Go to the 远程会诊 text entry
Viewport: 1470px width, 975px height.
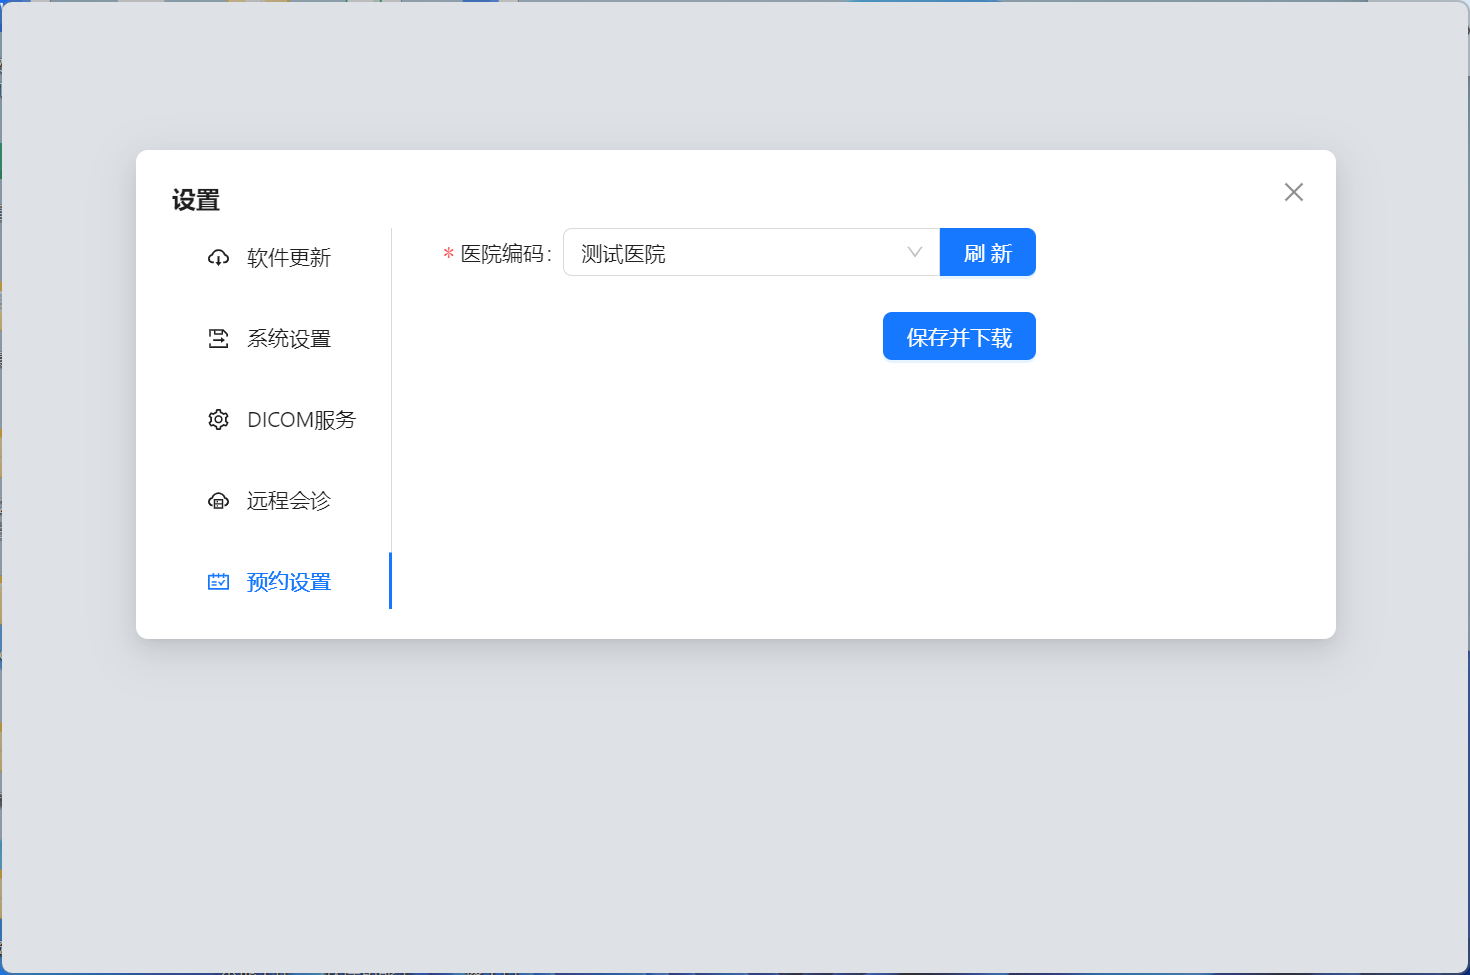coord(288,501)
